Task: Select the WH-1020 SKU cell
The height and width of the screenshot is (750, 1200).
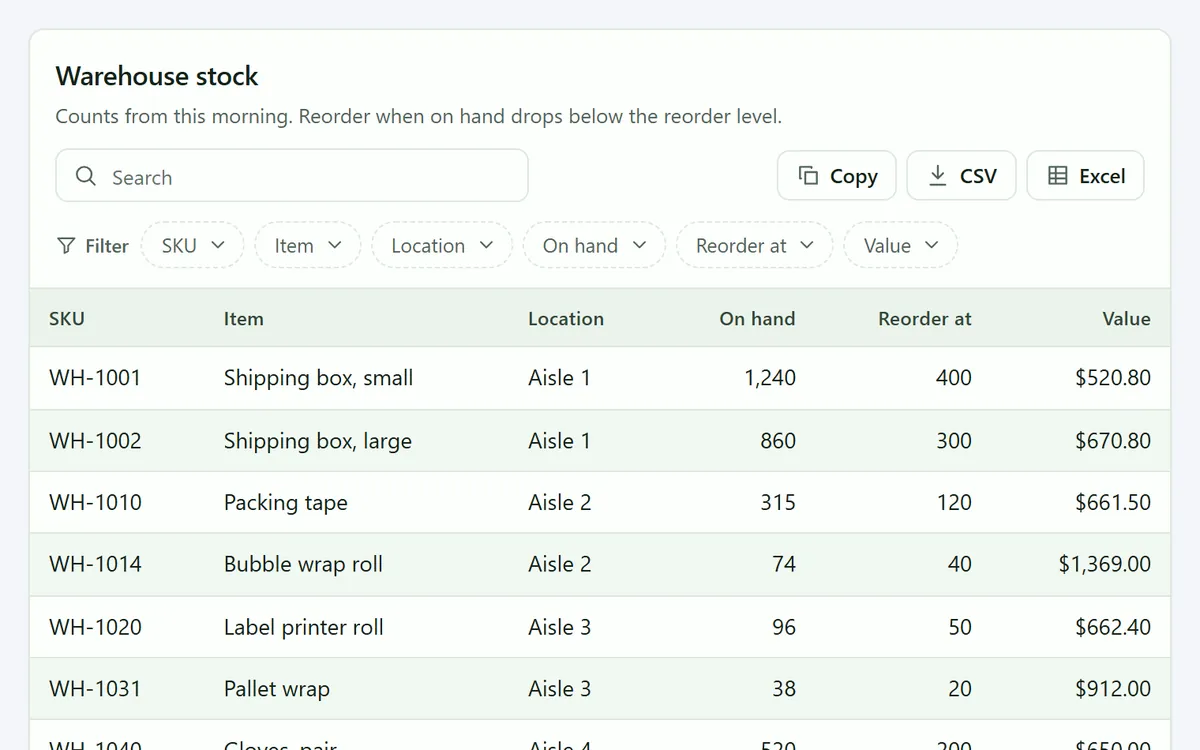Action: (95, 627)
